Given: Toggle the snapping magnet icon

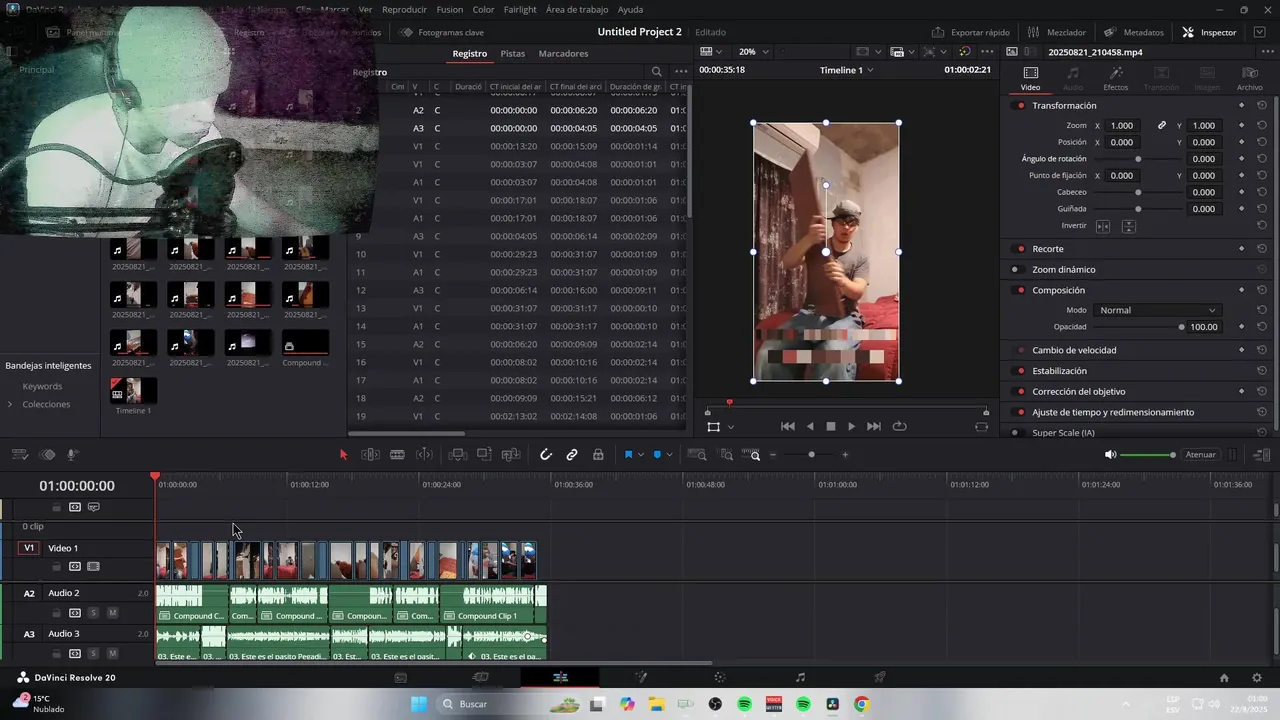Looking at the screenshot, I should (546, 454).
